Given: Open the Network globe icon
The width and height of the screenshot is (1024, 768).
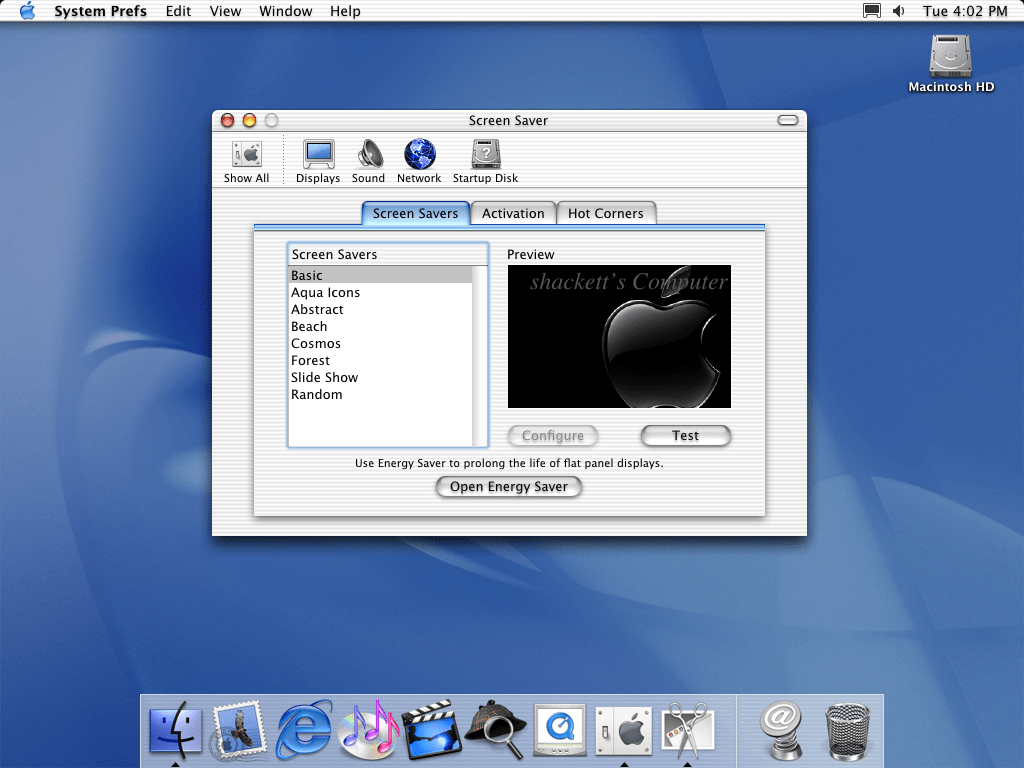Looking at the screenshot, I should (419, 159).
